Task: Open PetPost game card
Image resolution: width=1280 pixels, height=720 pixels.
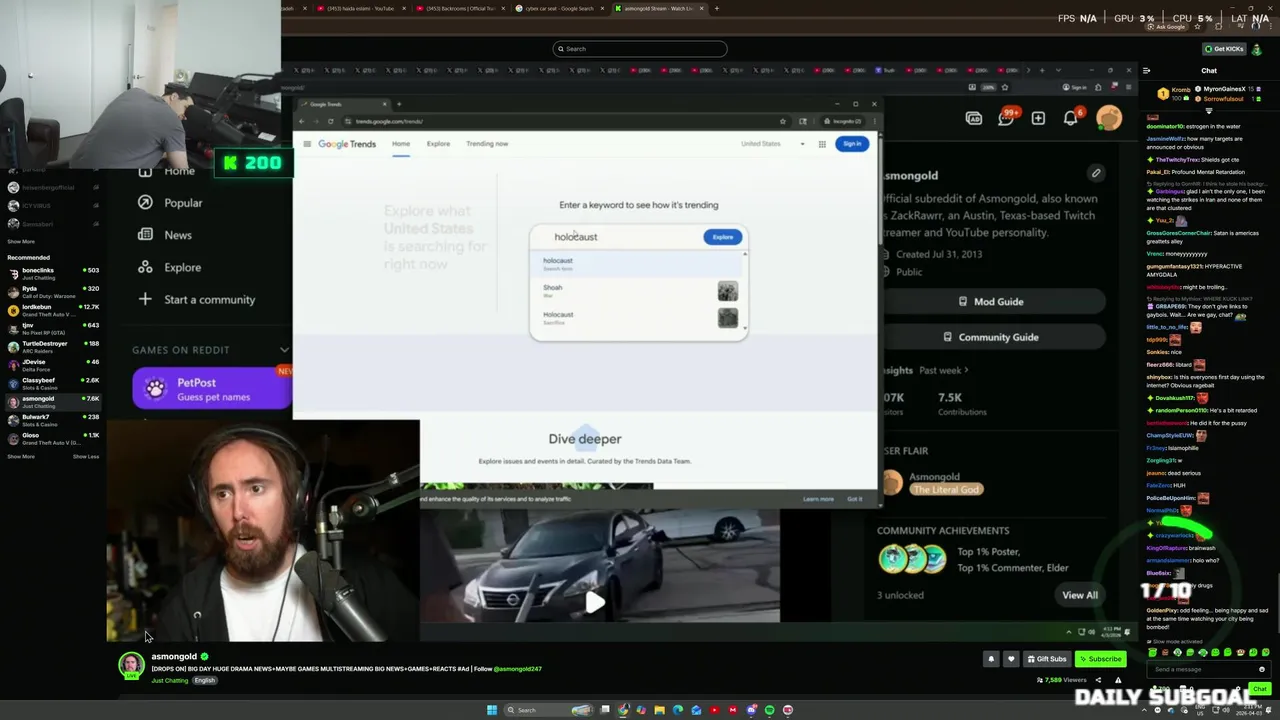Action: (211, 389)
